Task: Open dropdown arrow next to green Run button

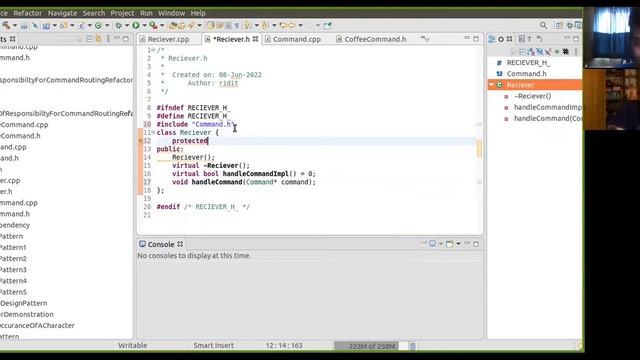Action: (144, 25)
